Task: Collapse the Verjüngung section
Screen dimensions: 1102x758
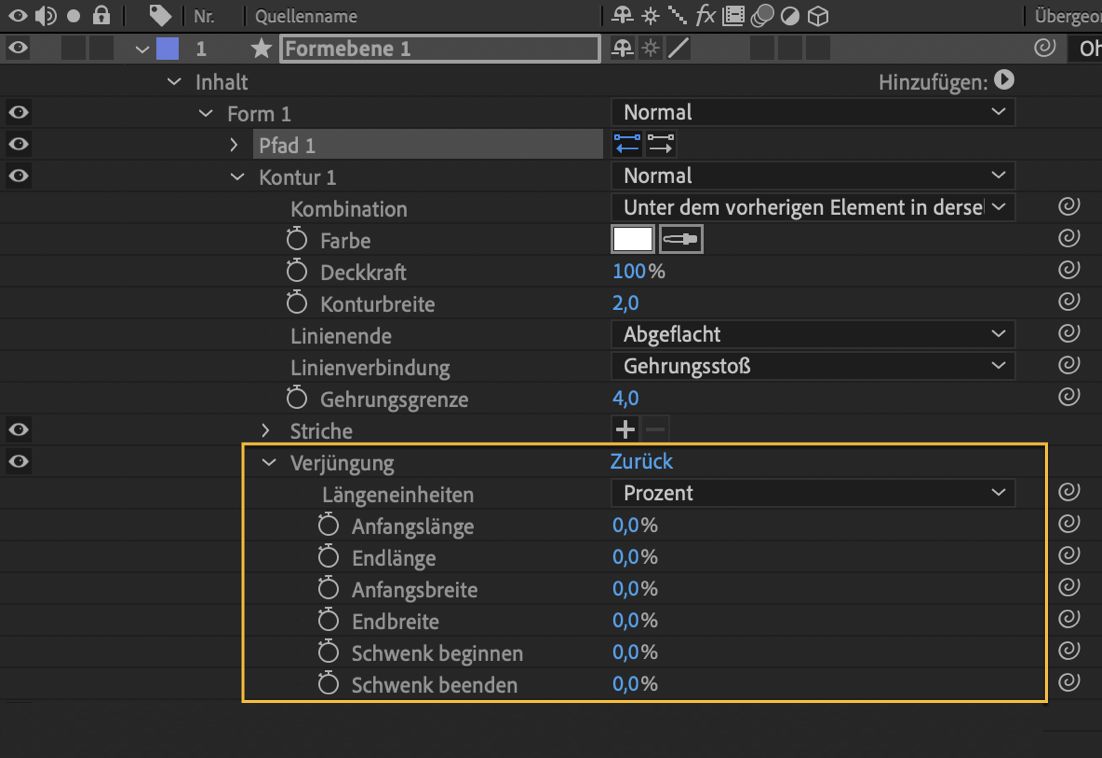Action: tap(268, 462)
